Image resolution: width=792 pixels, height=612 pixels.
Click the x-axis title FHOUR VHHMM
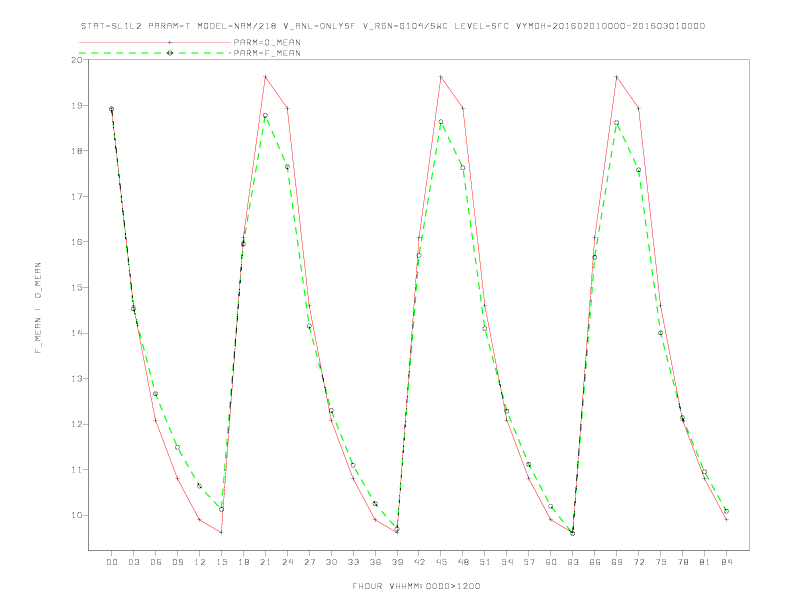click(x=416, y=586)
